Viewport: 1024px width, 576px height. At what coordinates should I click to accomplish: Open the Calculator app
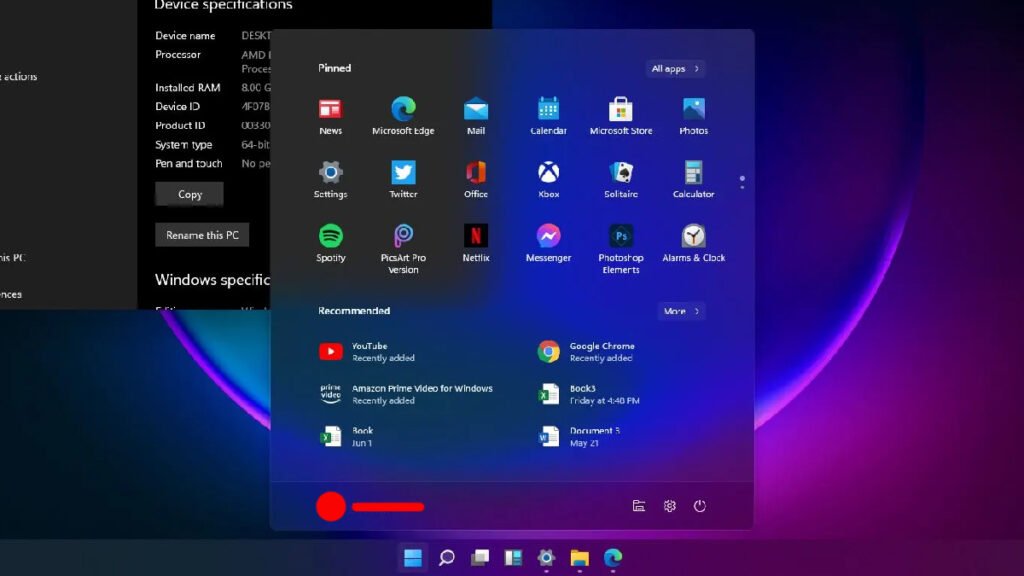click(x=693, y=175)
